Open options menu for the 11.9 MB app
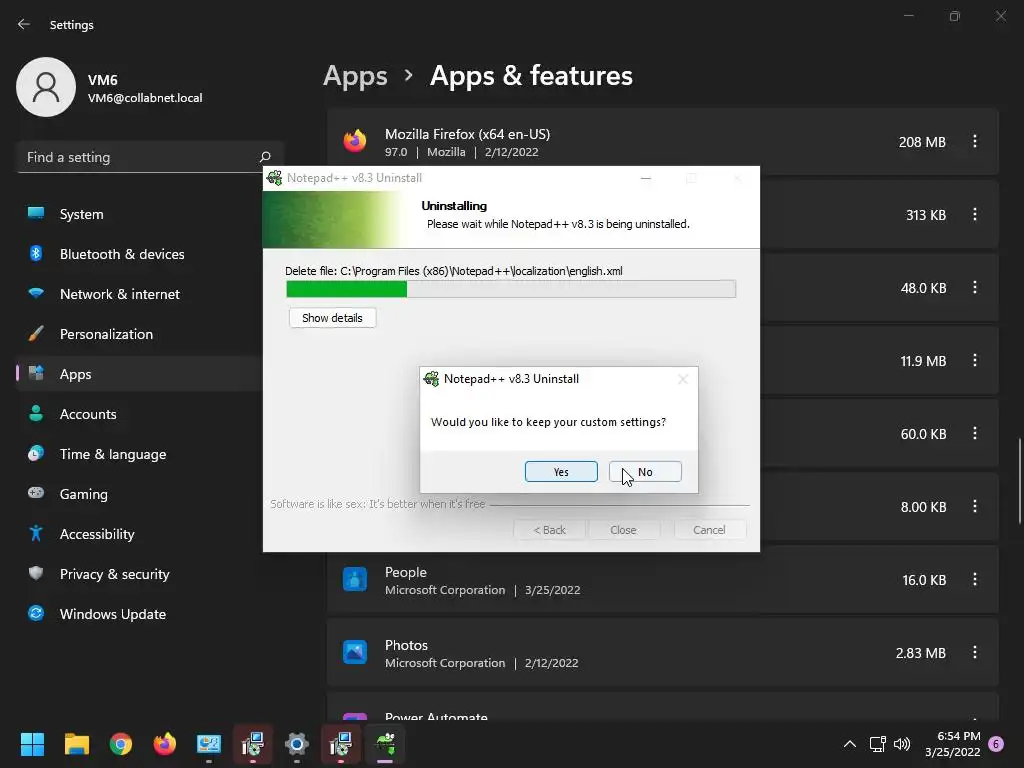Screen dimensions: 1024x768 coord(975,360)
